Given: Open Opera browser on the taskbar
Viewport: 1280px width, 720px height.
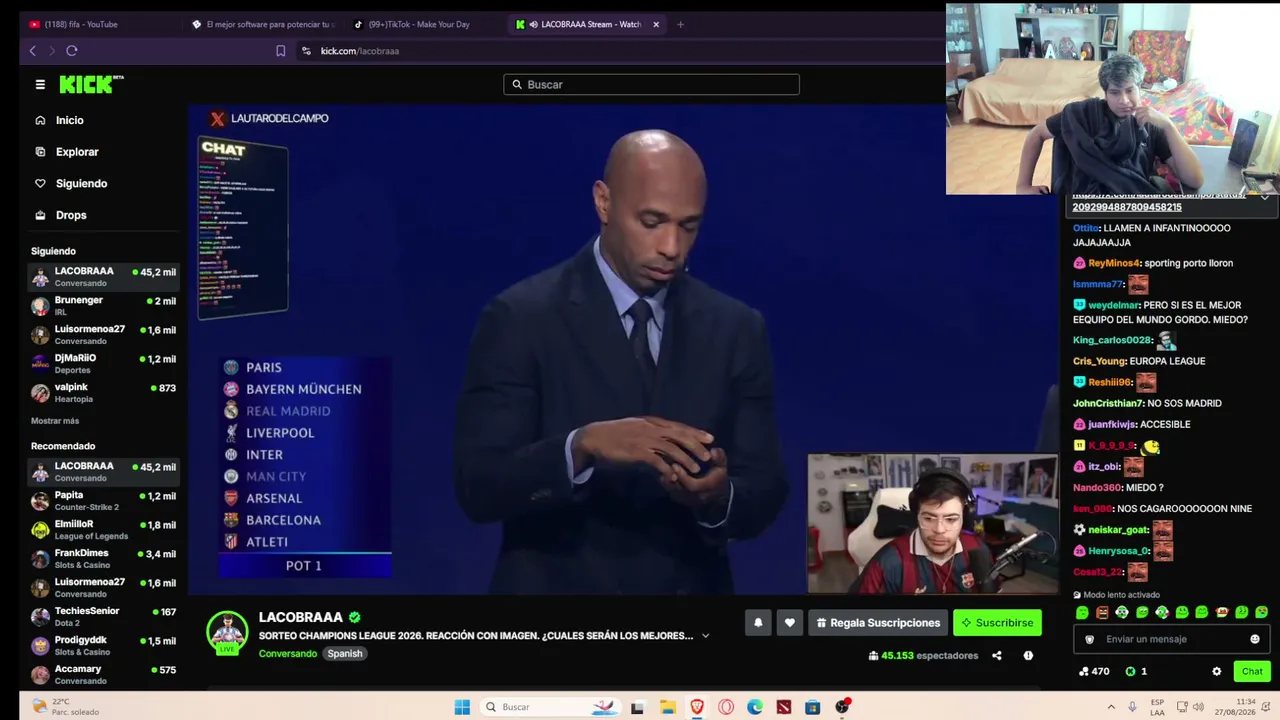Looking at the screenshot, I should [x=726, y=707].
